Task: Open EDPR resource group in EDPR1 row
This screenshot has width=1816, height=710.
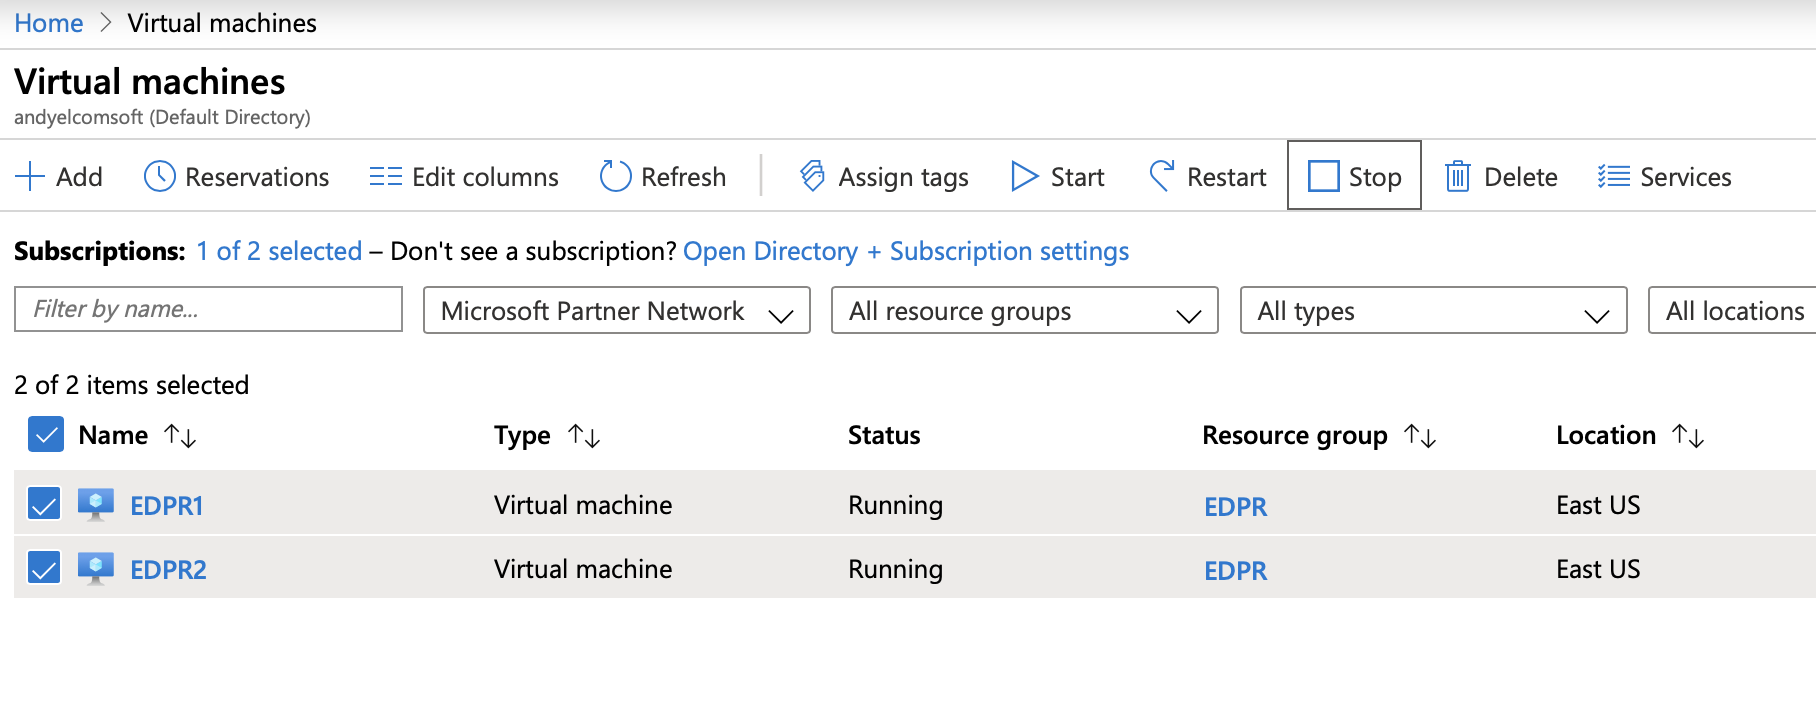Action: point(1235,506)
